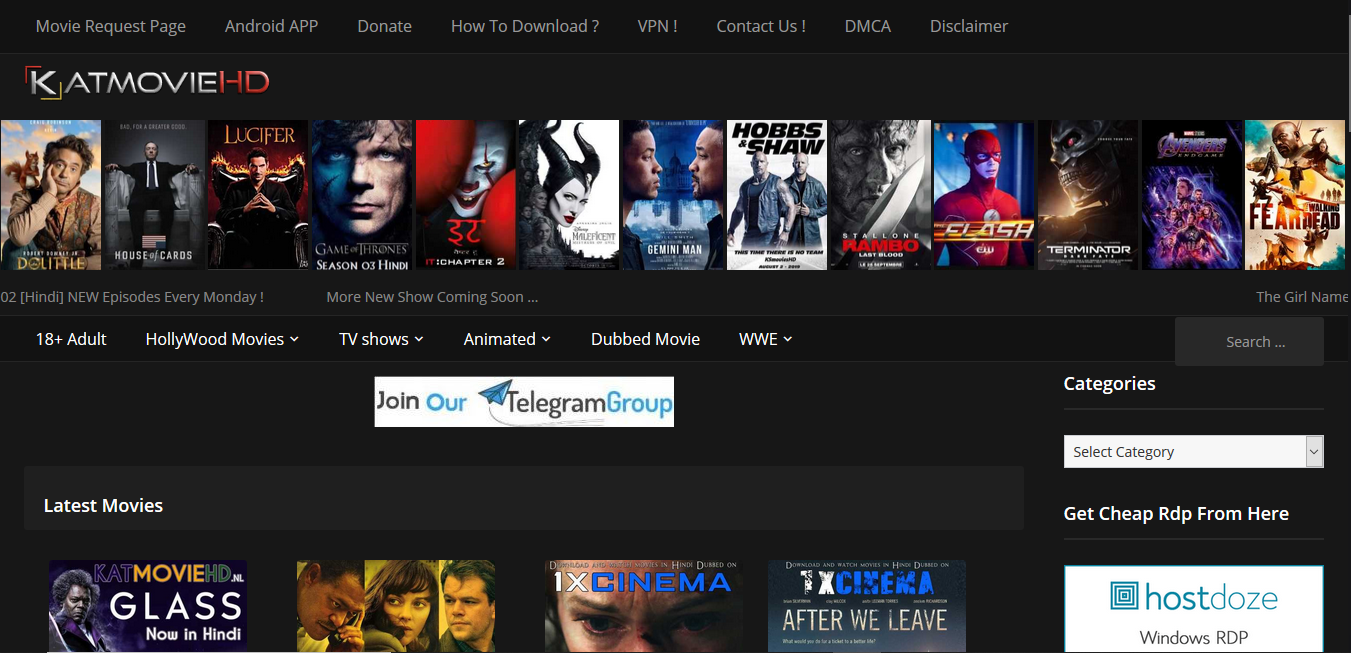
Task: Open the Glass Now in Hindi thumbnail
Action: click(148, 606)
